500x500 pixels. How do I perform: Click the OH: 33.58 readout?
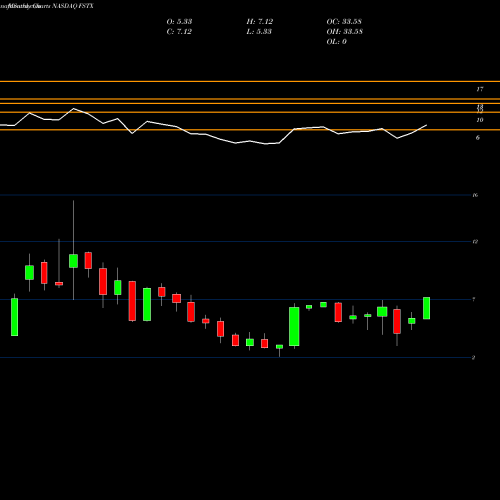pos(345,32)
